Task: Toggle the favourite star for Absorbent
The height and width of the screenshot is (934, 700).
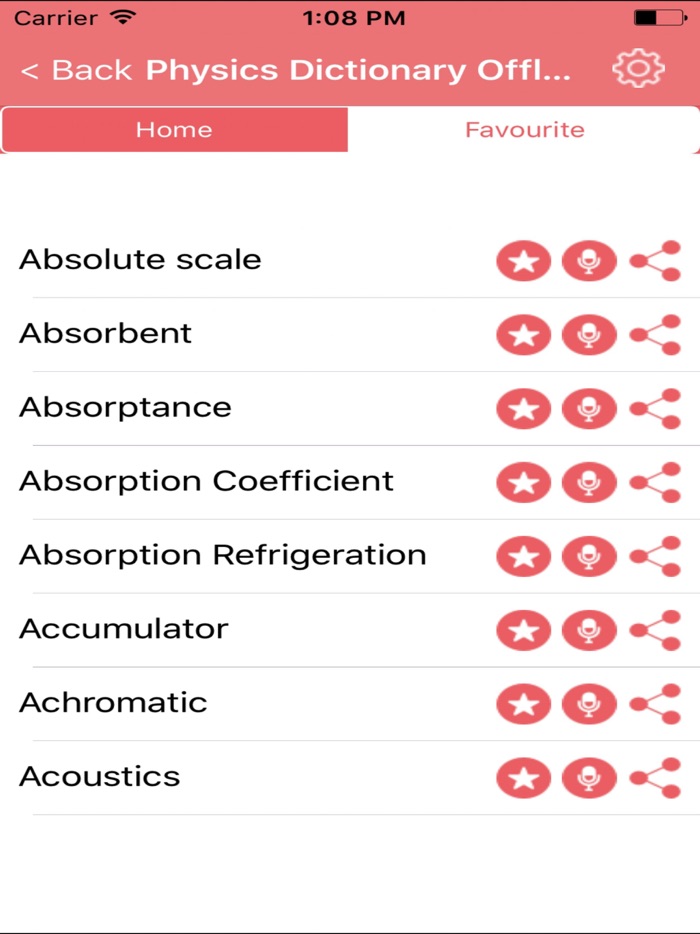Action: point(523,335)
